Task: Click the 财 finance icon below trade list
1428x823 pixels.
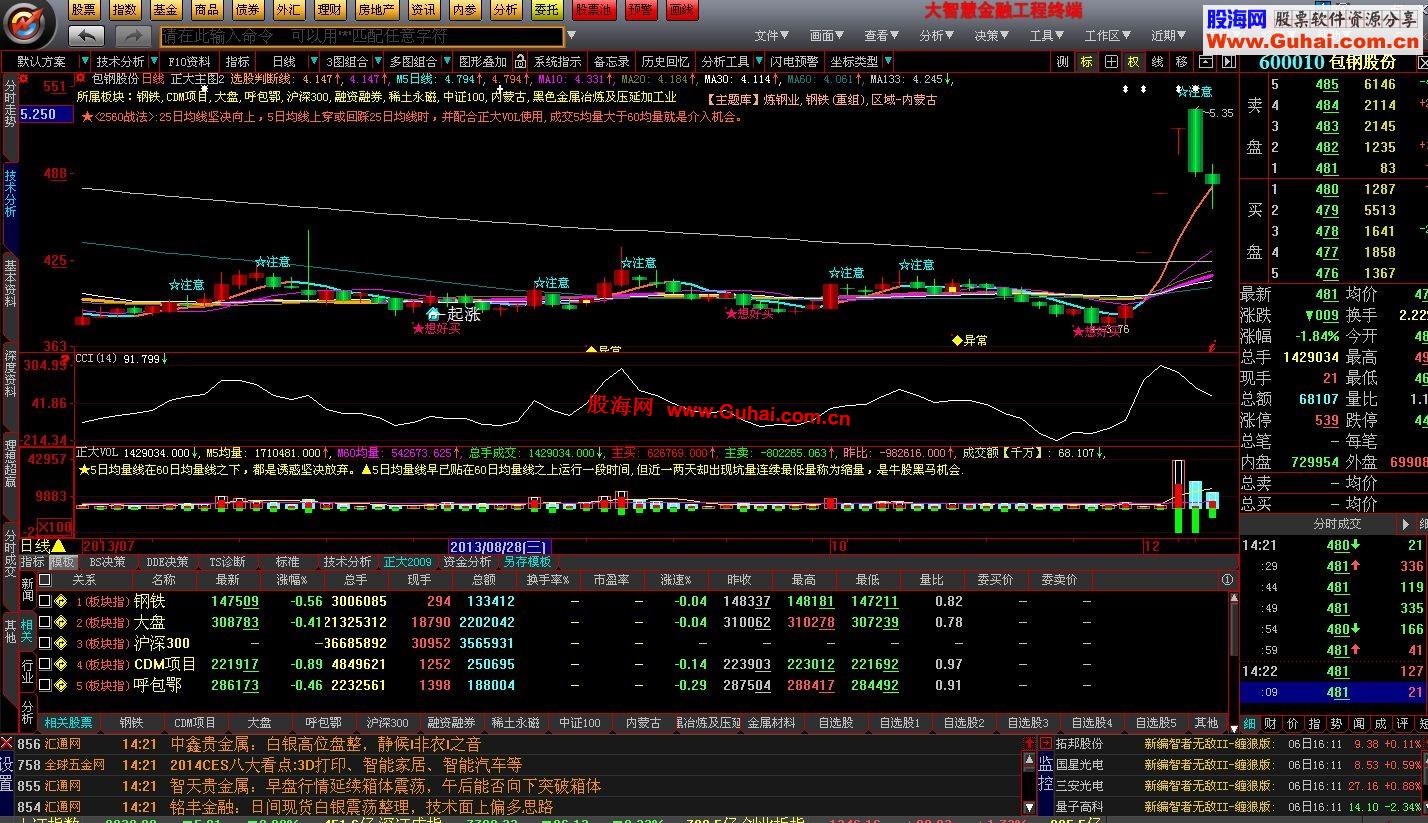Action: coord(1270,723)
